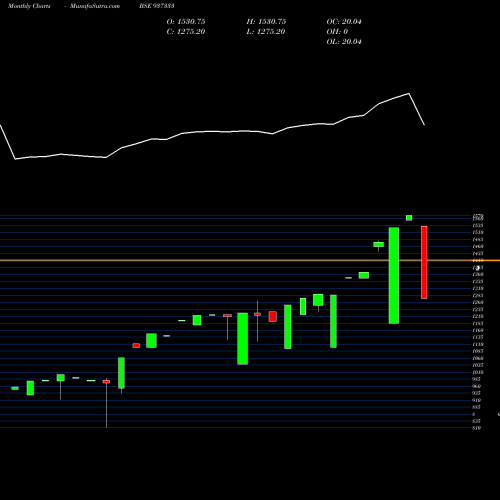Select the 'OC: 20.04' reading

pyautogui.click(x=344, y=22)
